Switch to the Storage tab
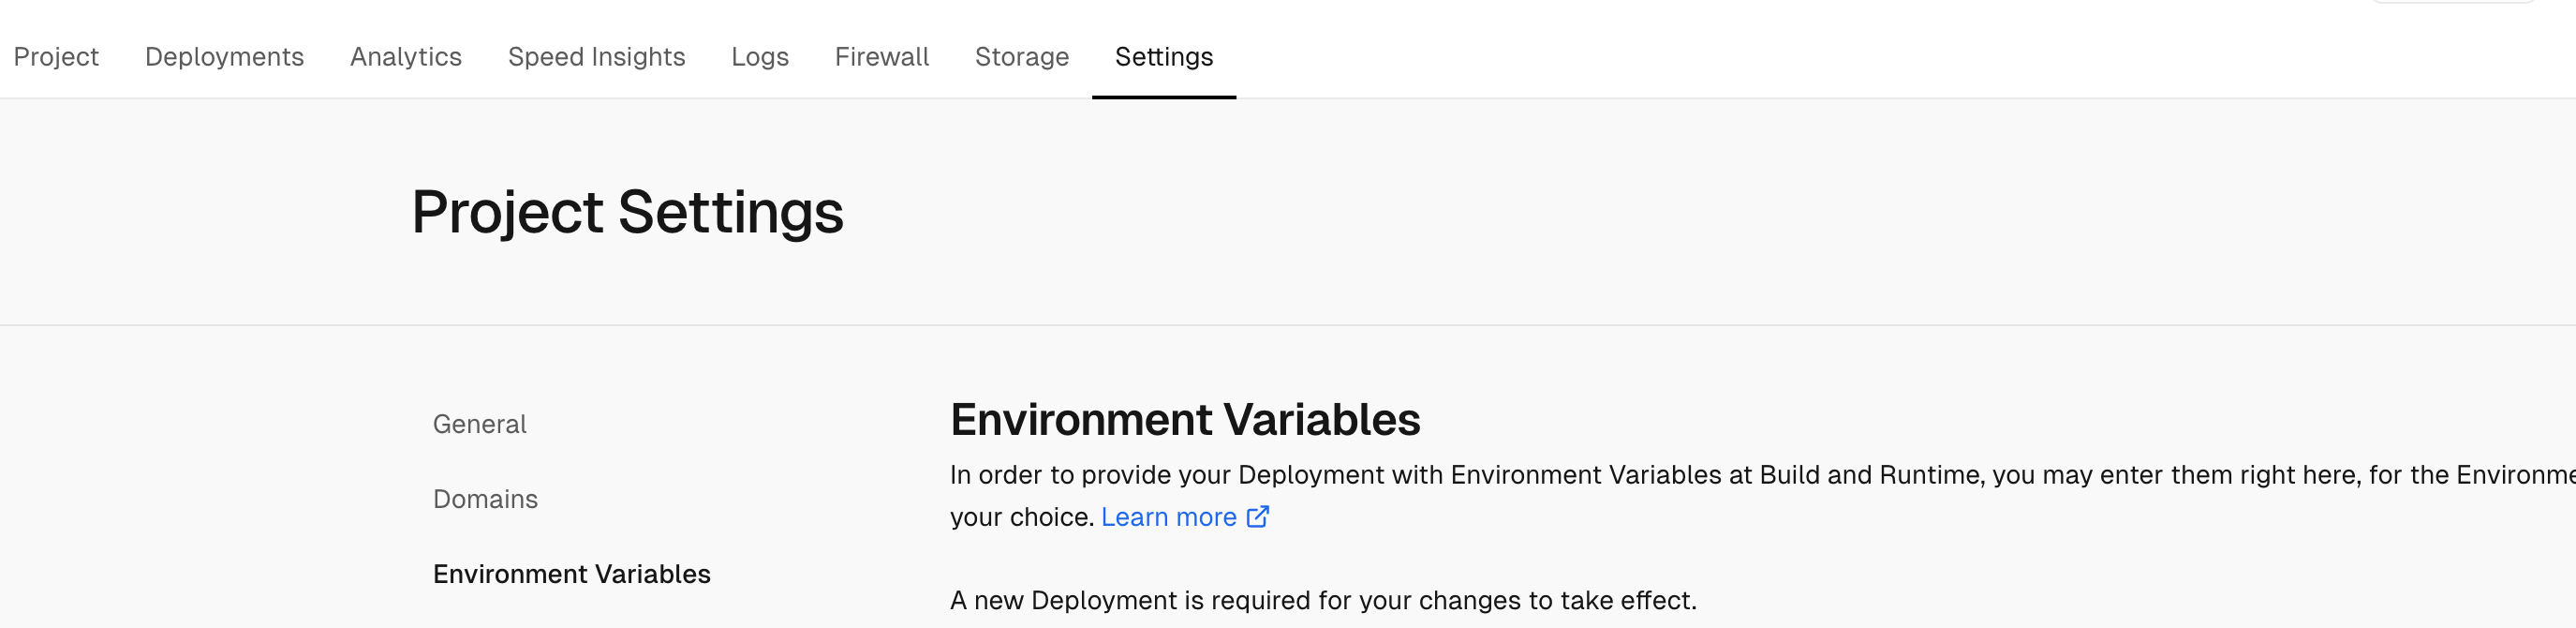This screenshot has width=2576, height=628. [x=1022, y=57]
